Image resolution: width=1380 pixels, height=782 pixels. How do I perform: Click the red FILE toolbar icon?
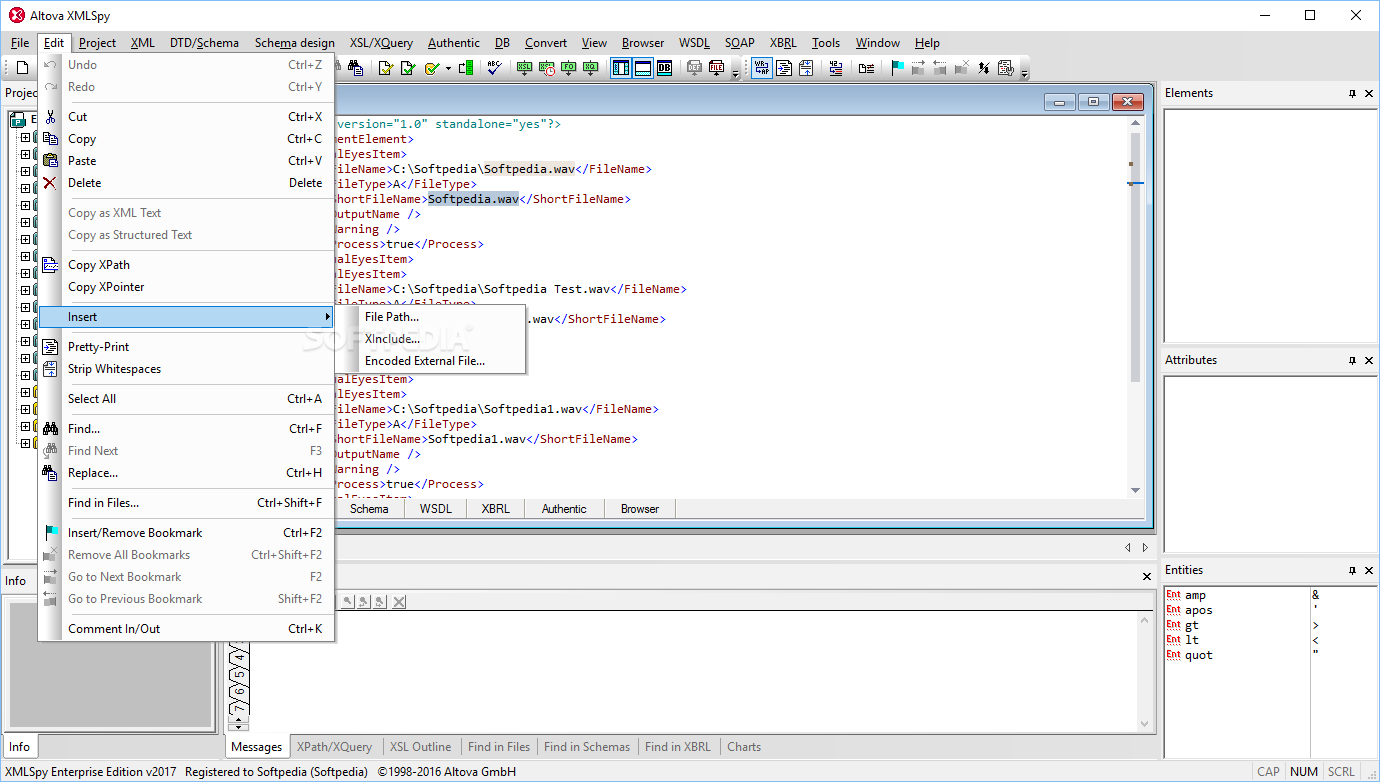716,68
